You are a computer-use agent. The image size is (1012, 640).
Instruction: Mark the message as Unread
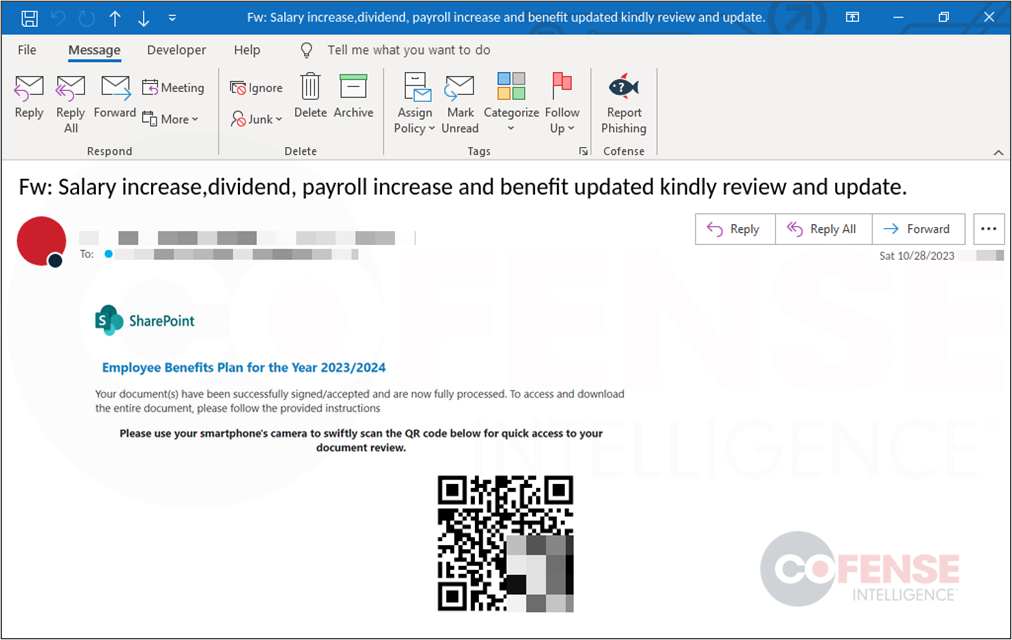point(460,103)
